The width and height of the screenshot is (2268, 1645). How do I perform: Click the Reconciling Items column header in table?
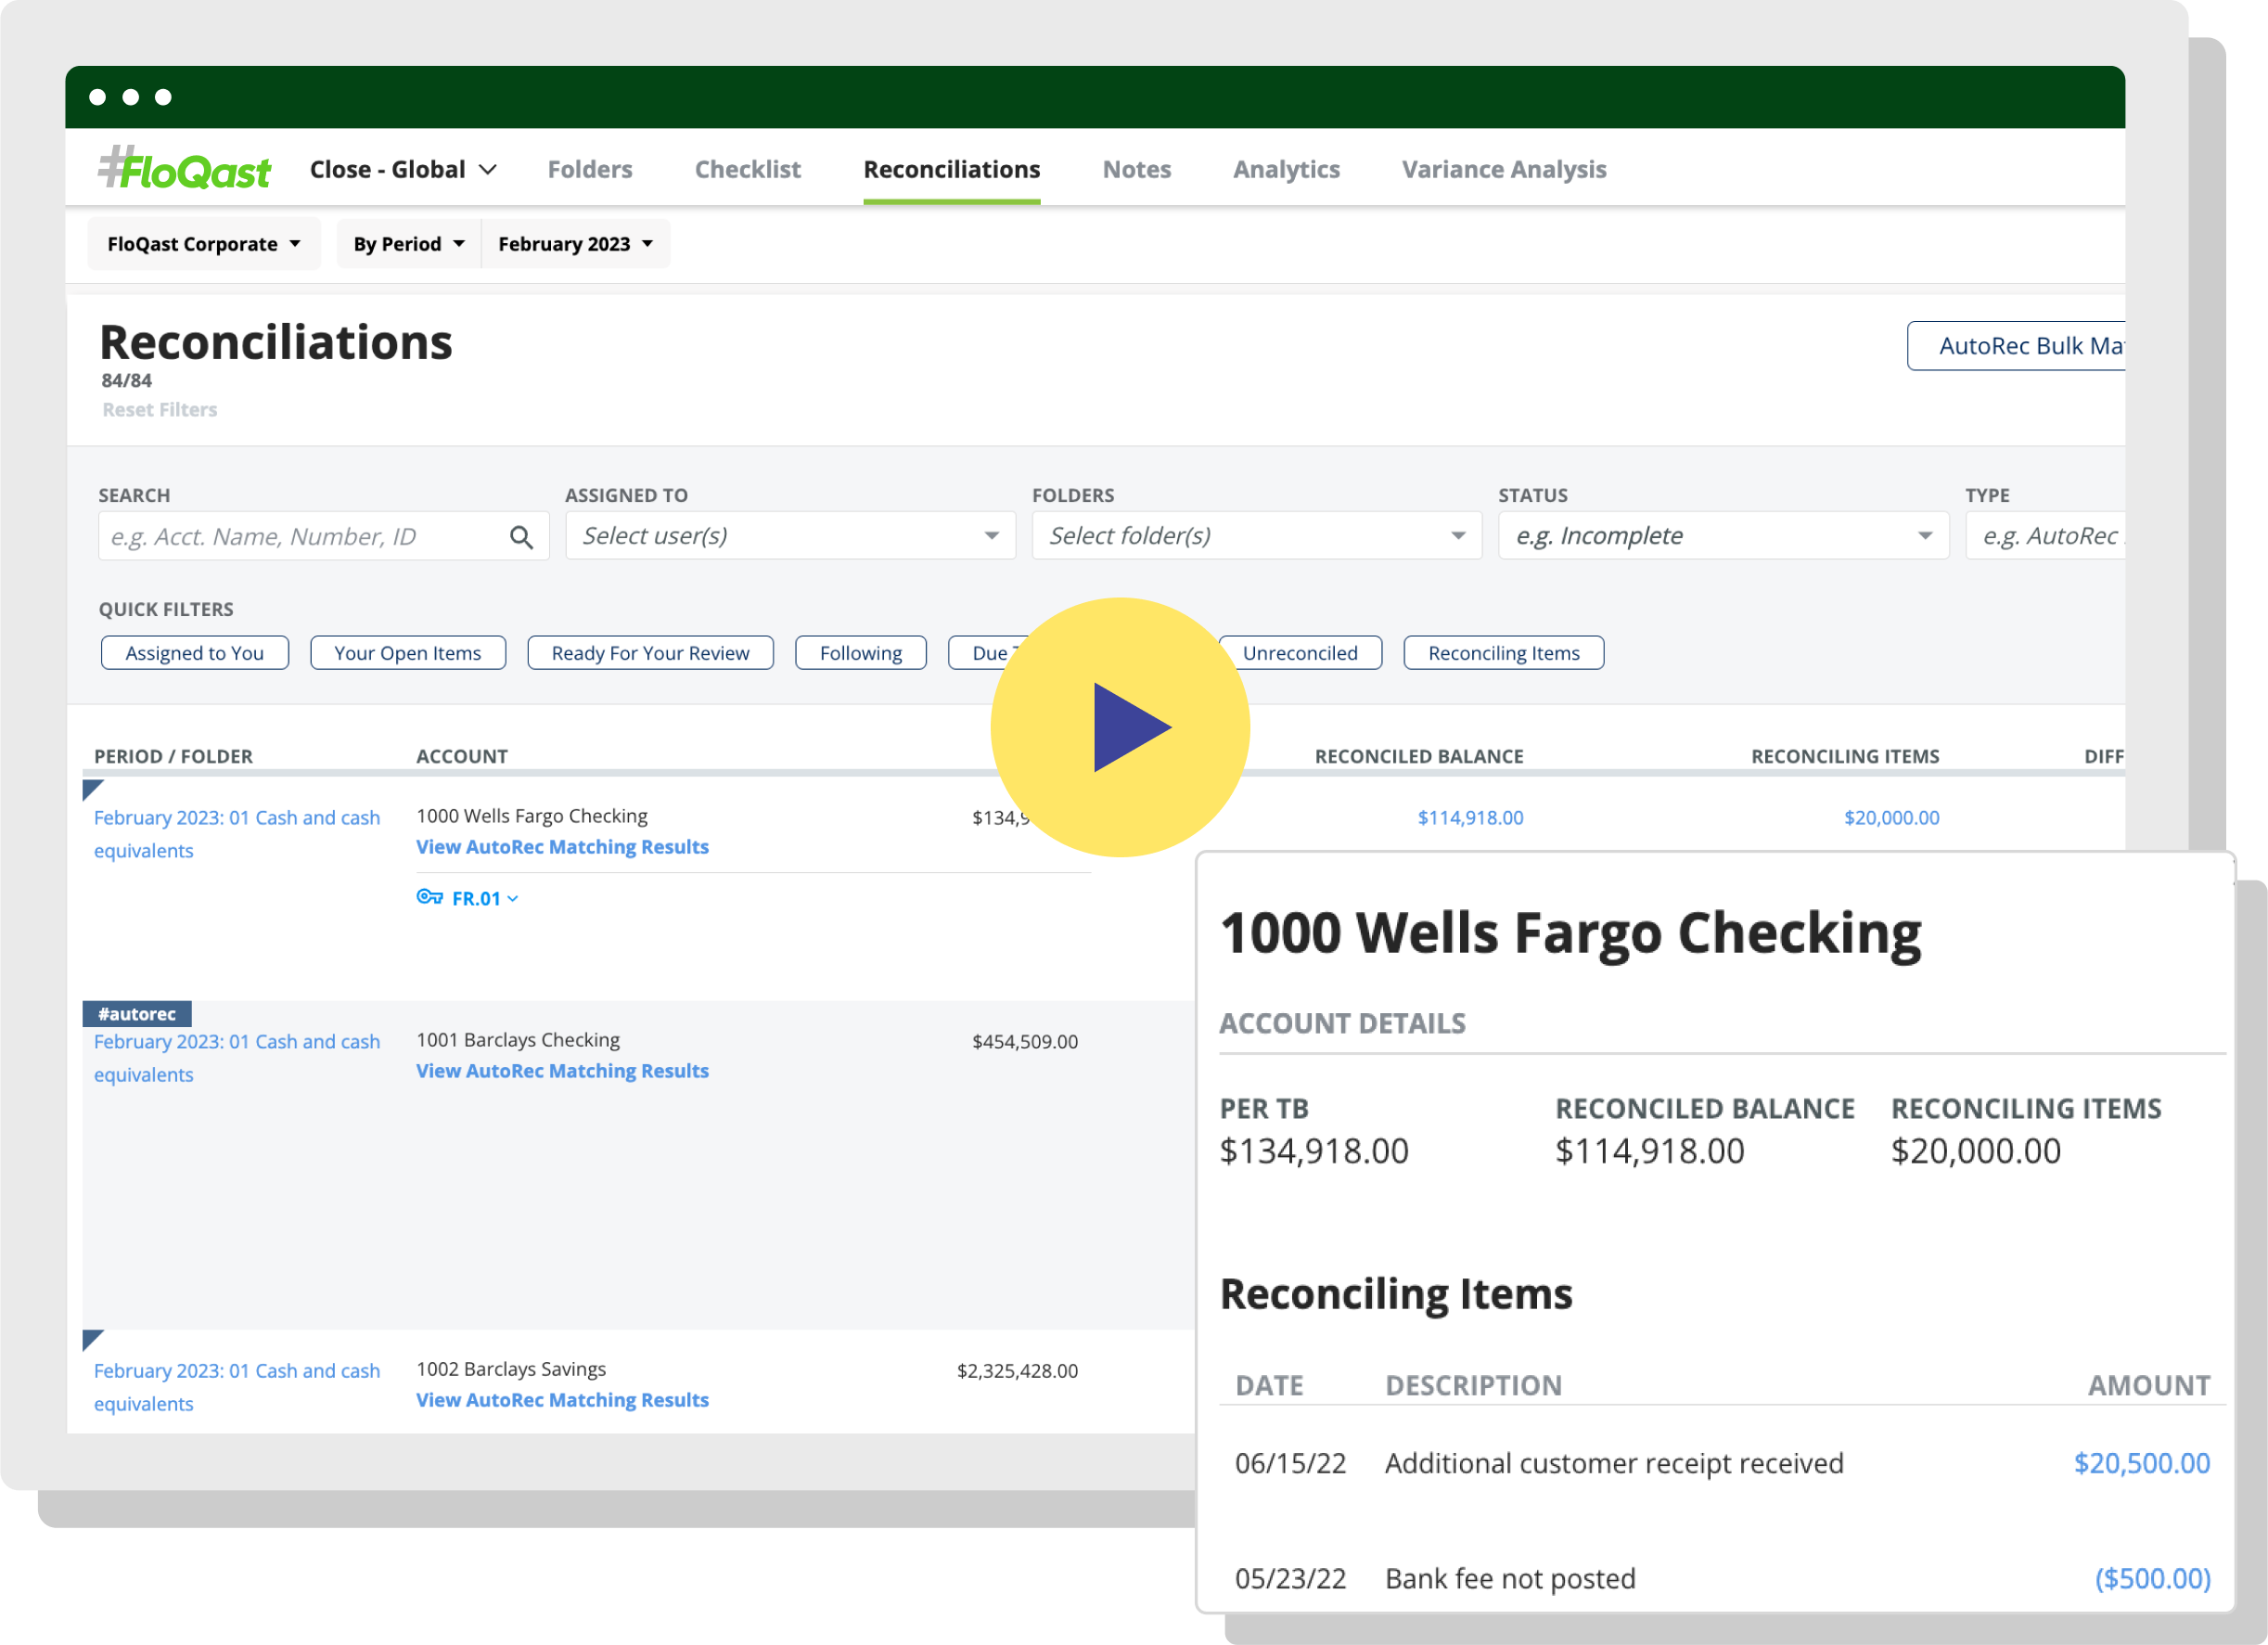point(1845,756)
